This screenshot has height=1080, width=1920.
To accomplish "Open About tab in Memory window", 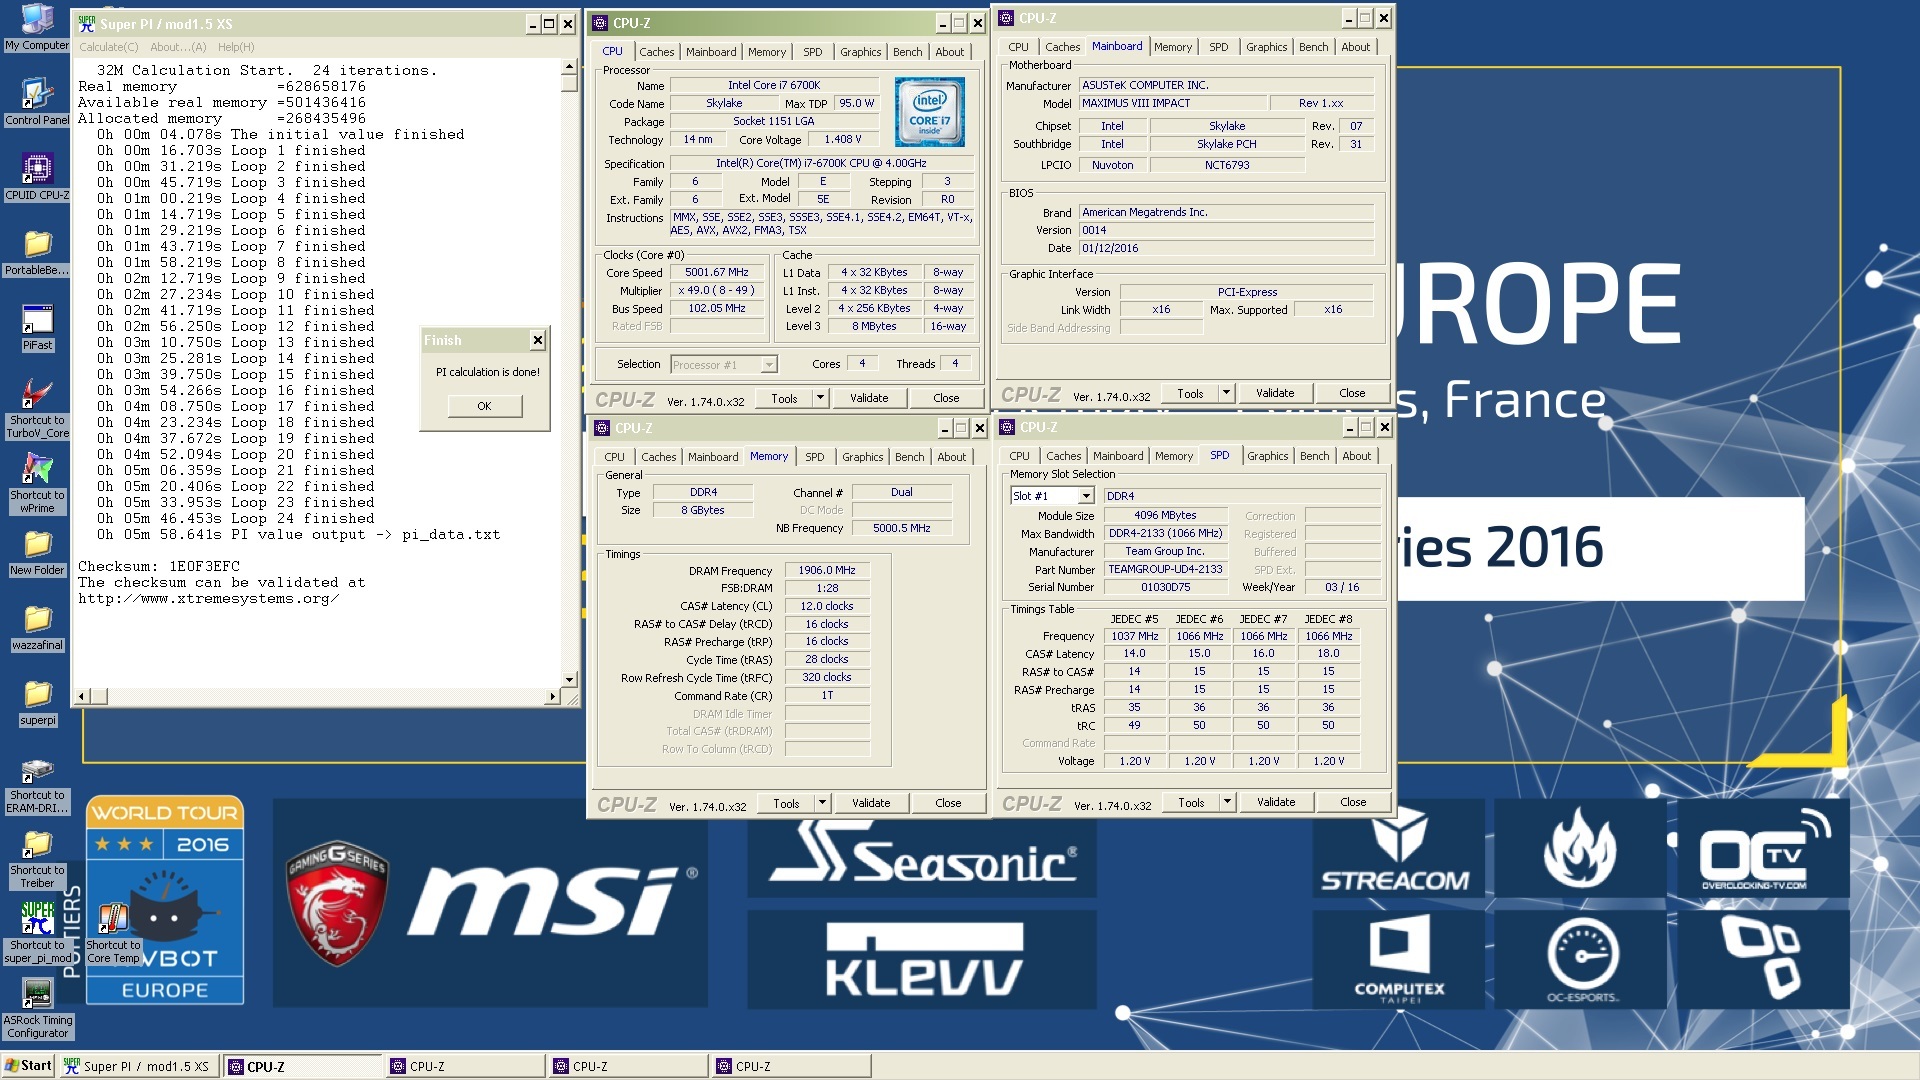I will click(951, 457).
